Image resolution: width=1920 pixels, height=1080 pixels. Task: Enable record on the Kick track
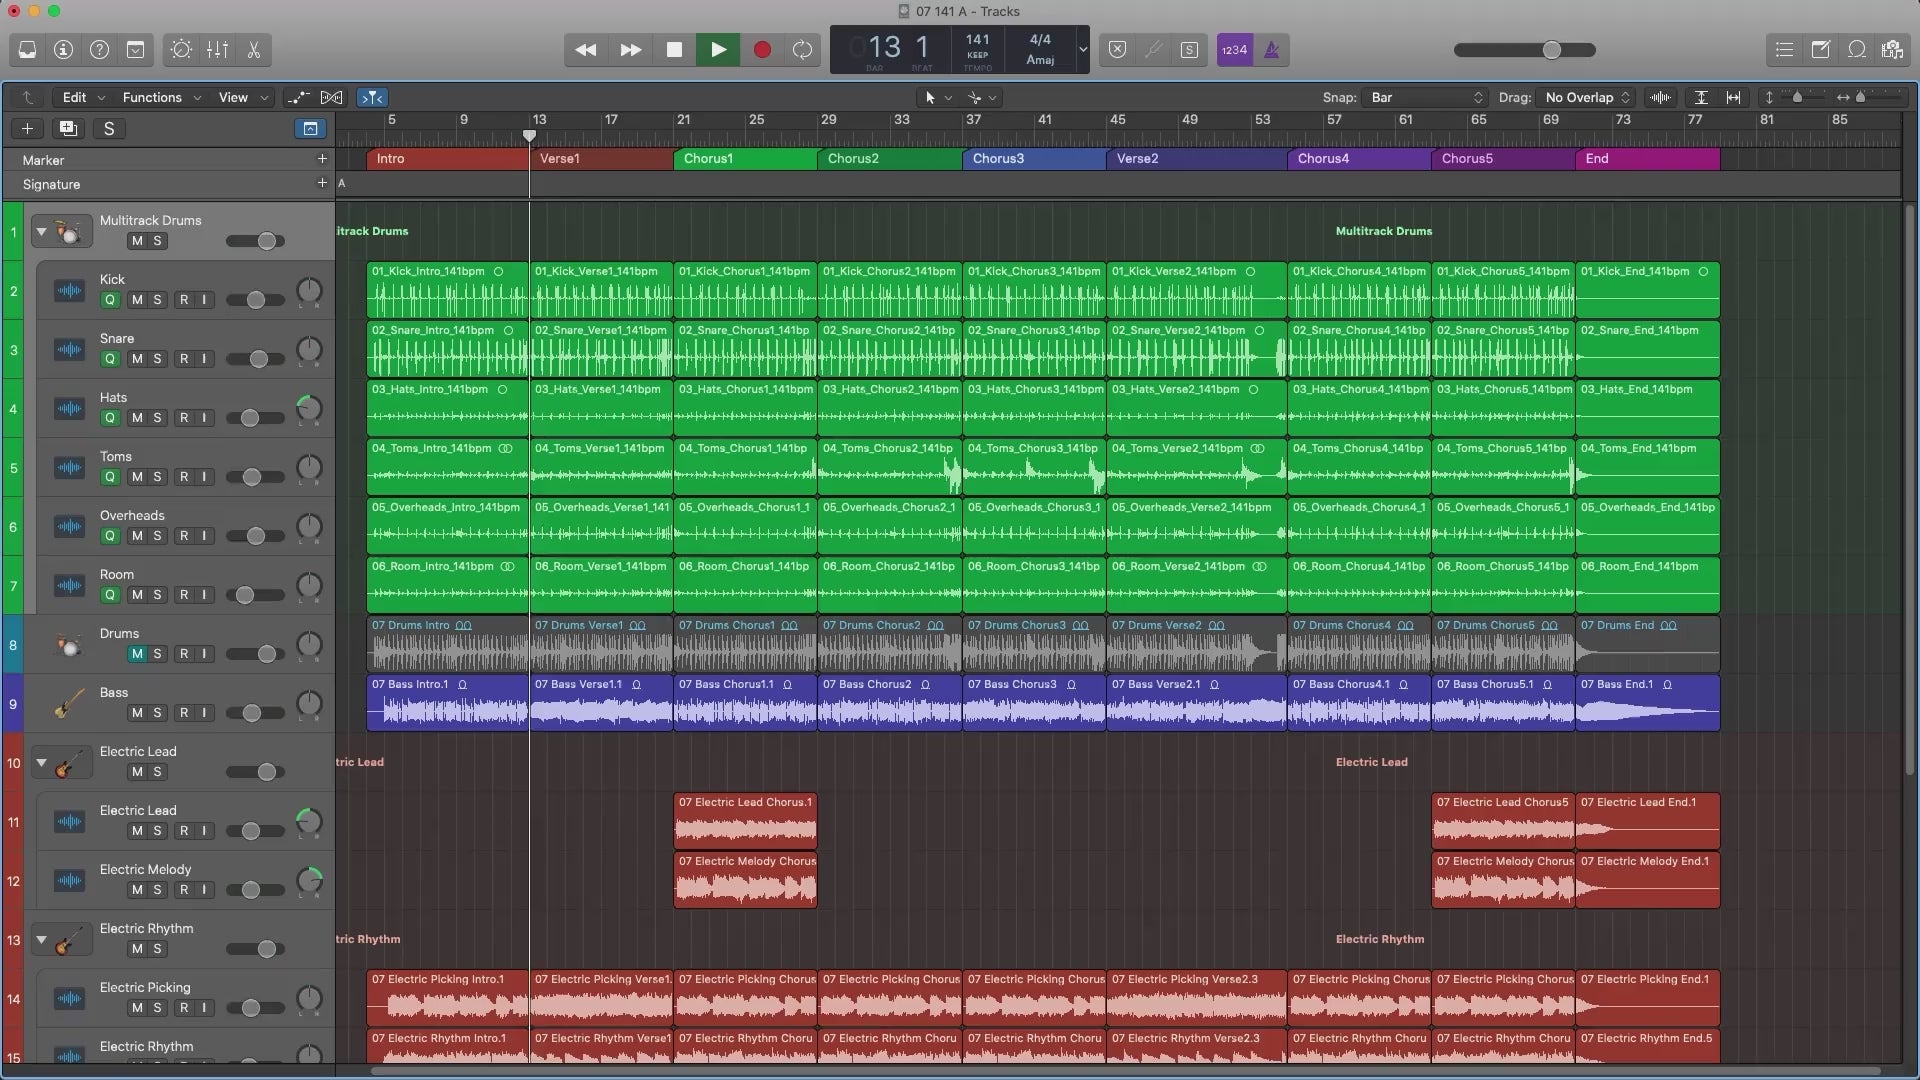click(184, 300)
